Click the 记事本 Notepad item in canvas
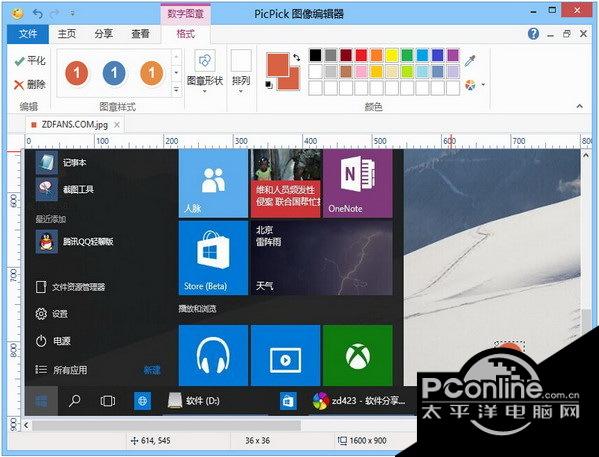Screen dimensions: 599x457 click(61, 162)
